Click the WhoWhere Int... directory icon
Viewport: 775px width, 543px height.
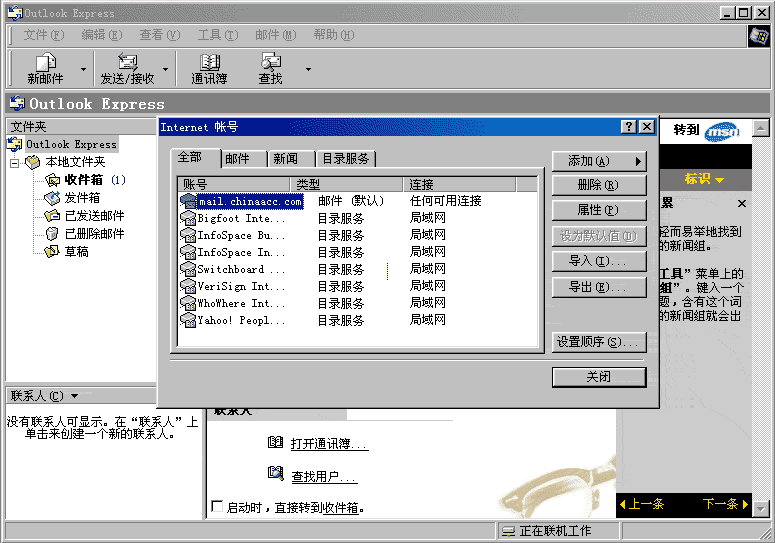(x=188, y=303)
